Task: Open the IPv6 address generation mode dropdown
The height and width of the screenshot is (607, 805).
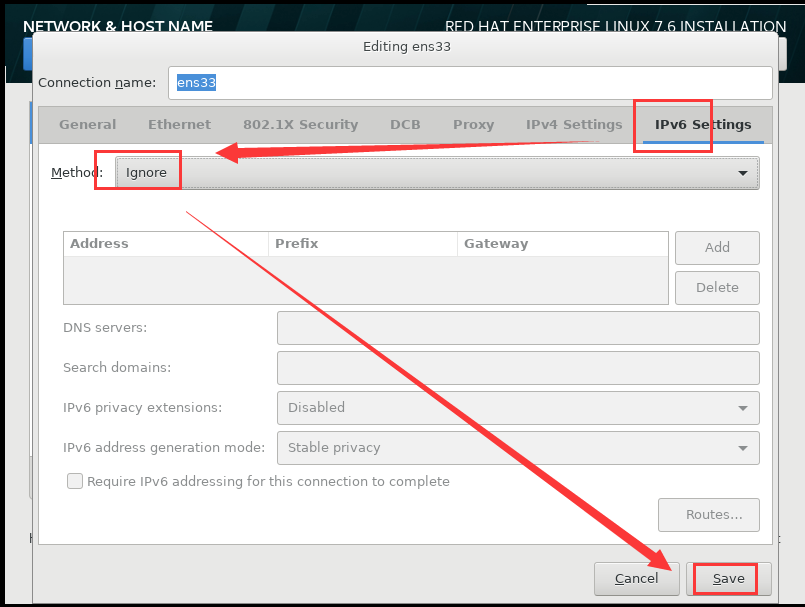Action: tap(518, 447)
